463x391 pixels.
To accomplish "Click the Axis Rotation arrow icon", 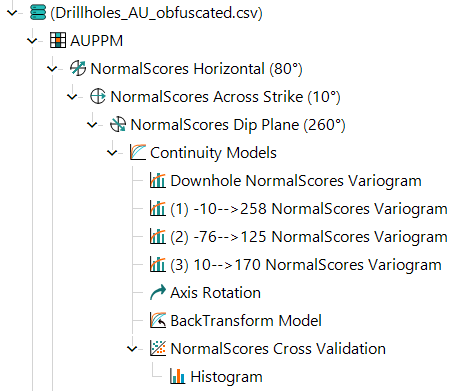I will [158, 293].
